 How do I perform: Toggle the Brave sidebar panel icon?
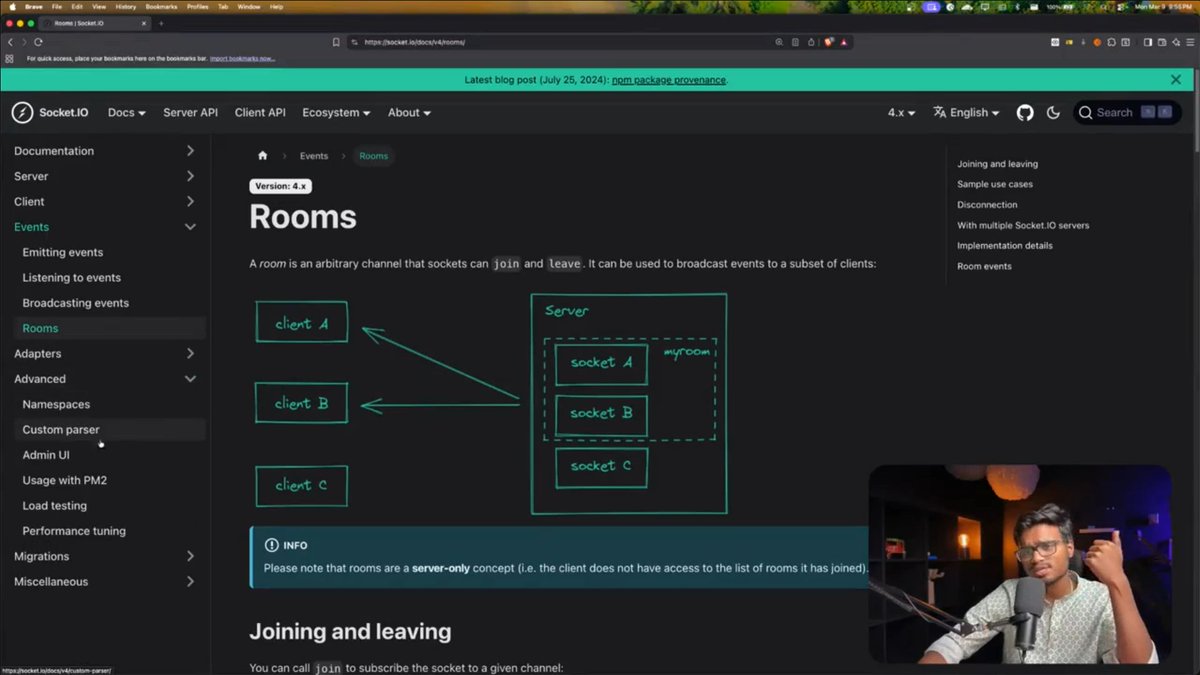coord(1147,42)
